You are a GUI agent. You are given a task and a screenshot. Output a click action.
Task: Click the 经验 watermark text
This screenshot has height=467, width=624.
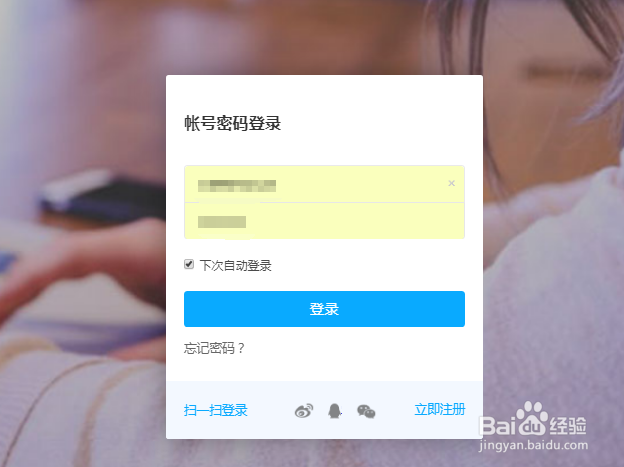tap(568, 426)
